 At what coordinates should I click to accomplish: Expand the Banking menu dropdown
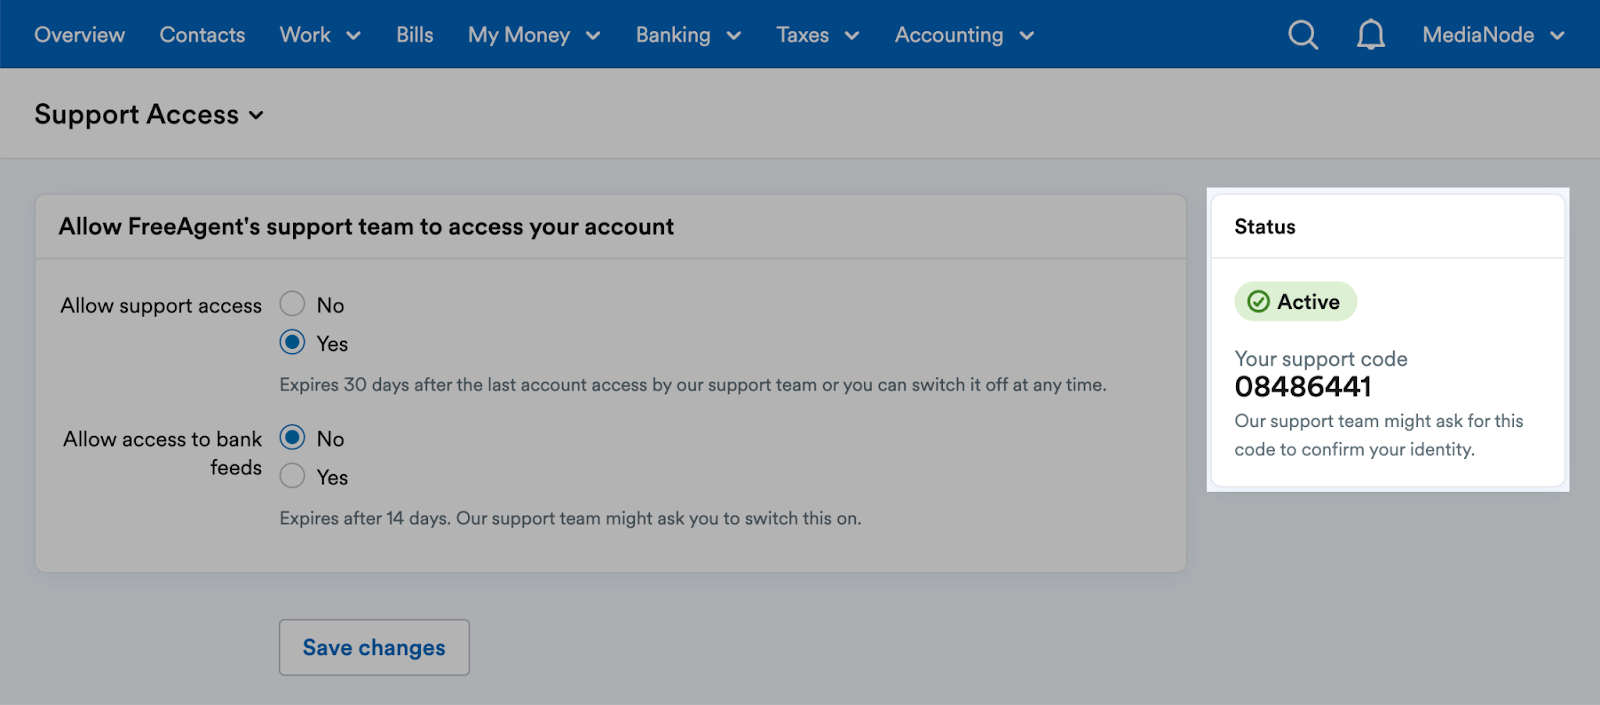688,35
